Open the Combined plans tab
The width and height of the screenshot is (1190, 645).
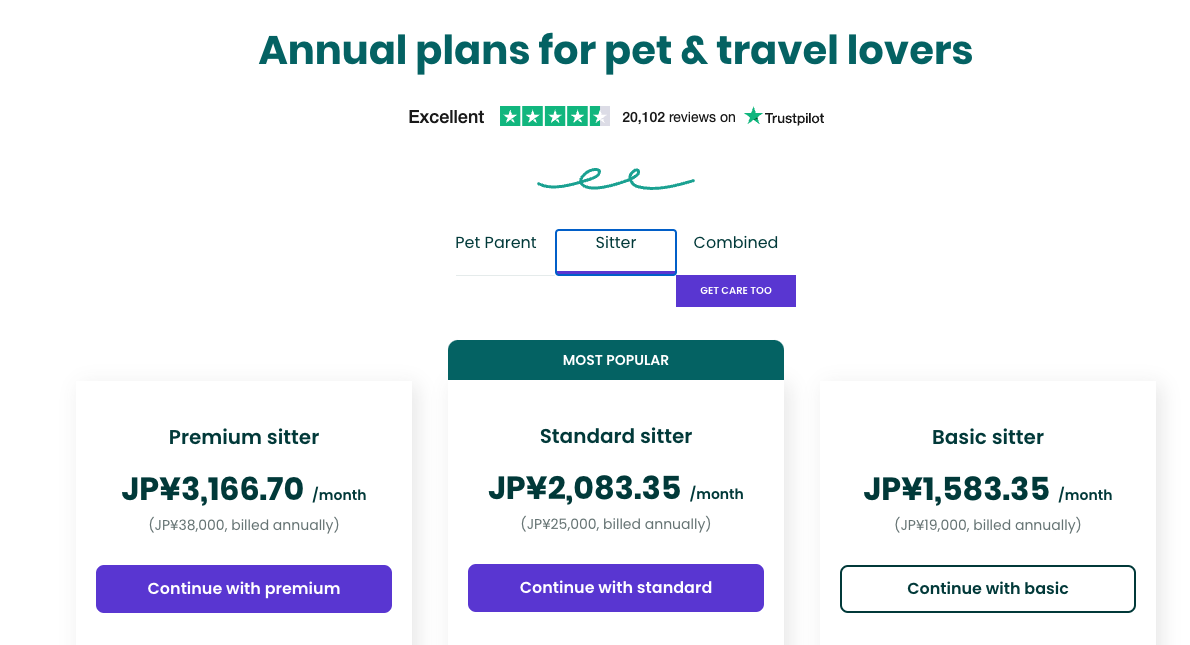(735, 243)
